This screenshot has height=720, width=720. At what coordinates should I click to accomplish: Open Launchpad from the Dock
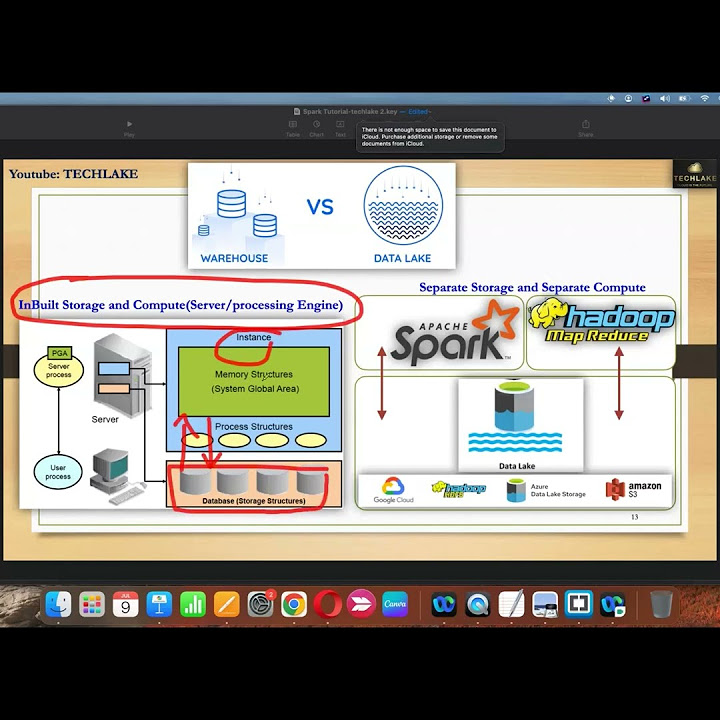(x=92, y=604)
